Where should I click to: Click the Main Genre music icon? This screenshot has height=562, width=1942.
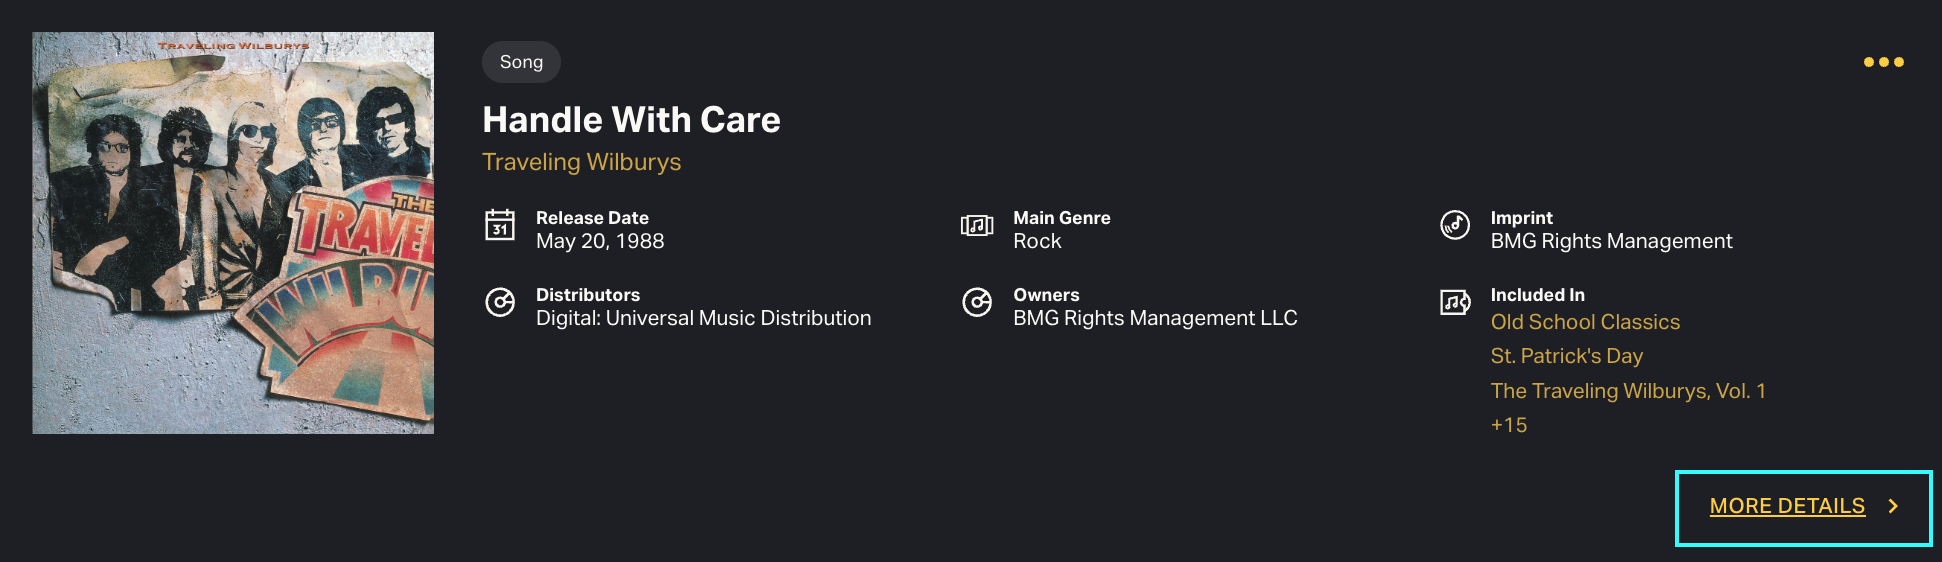click(976, 225)
